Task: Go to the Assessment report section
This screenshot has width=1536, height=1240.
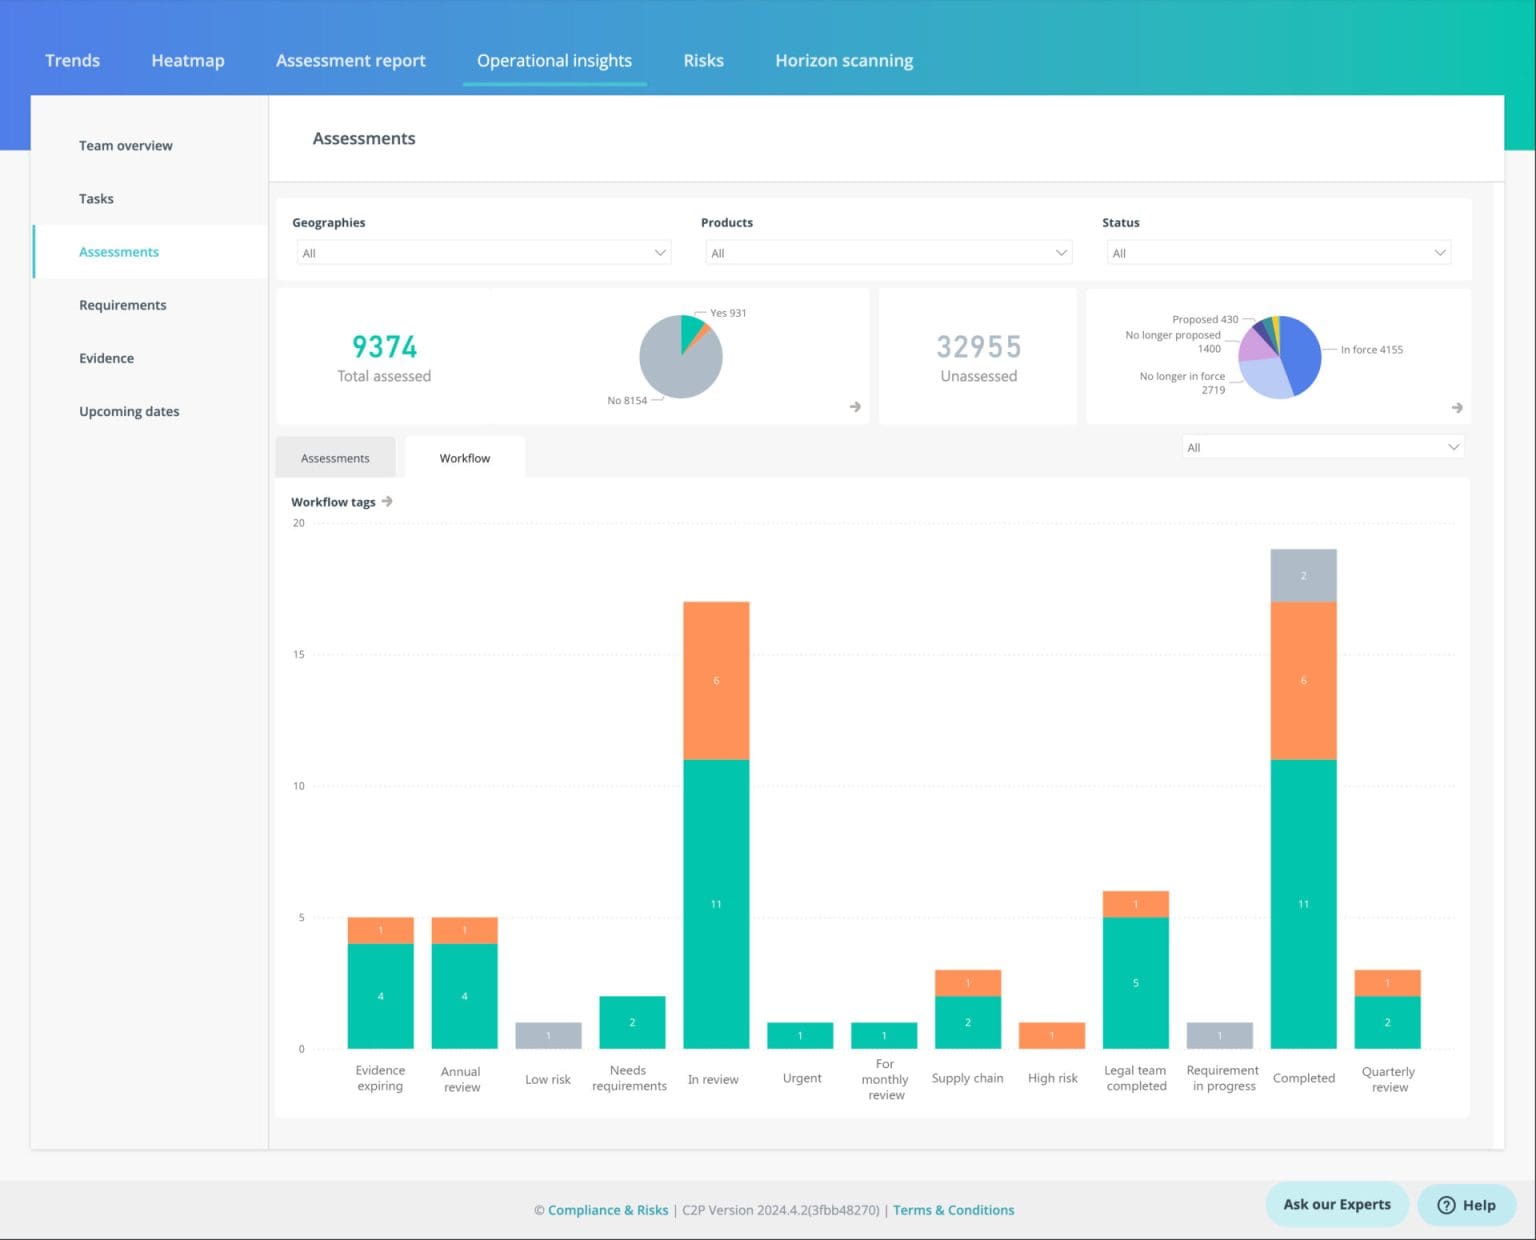Action: pos(350,60)
